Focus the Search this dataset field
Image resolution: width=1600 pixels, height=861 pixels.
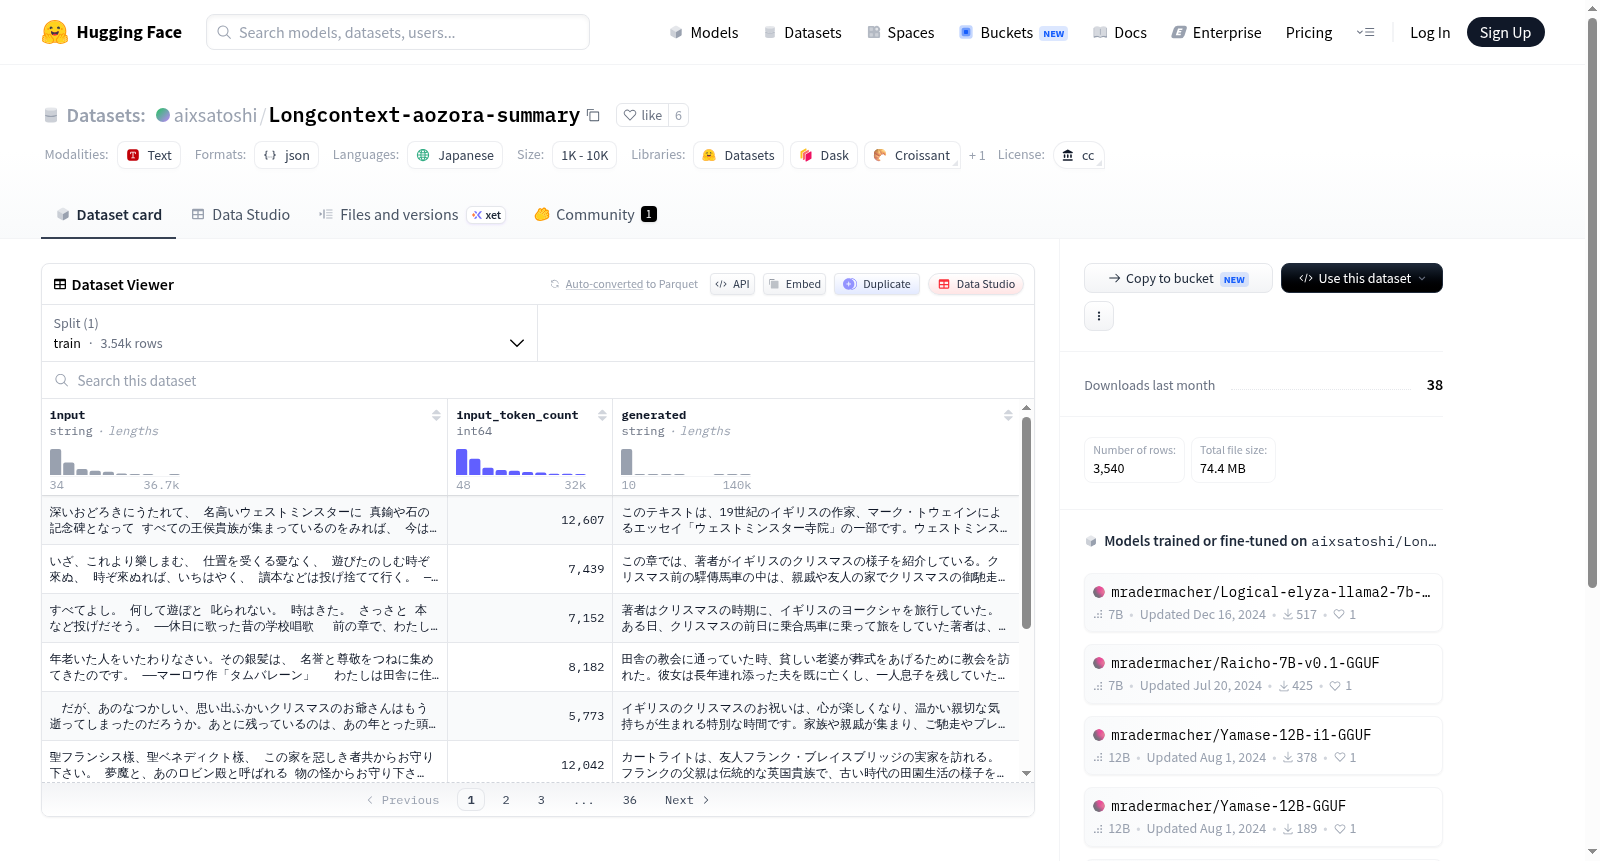pos(538,380)
